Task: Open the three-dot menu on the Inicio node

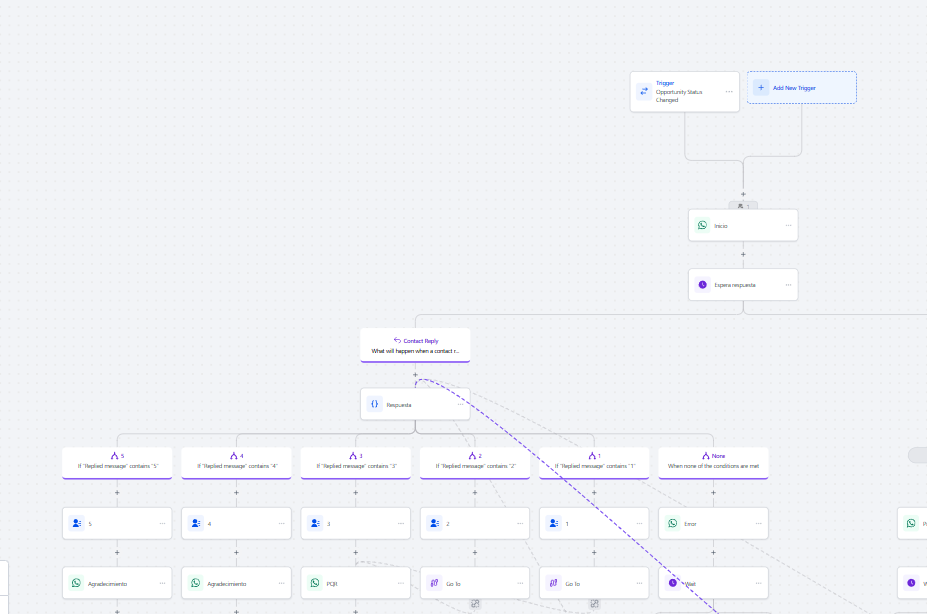Action: click(788, 225)
